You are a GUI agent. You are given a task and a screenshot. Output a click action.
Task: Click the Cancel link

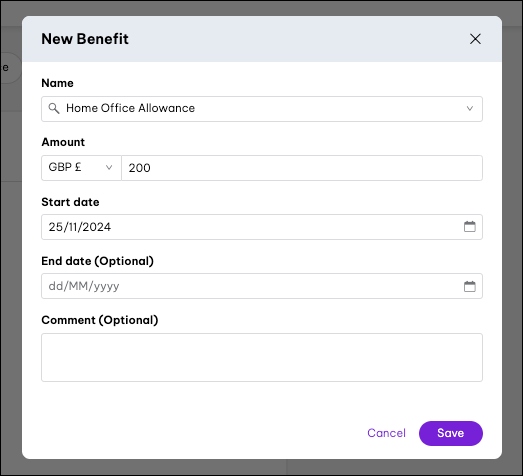[386, 433]
